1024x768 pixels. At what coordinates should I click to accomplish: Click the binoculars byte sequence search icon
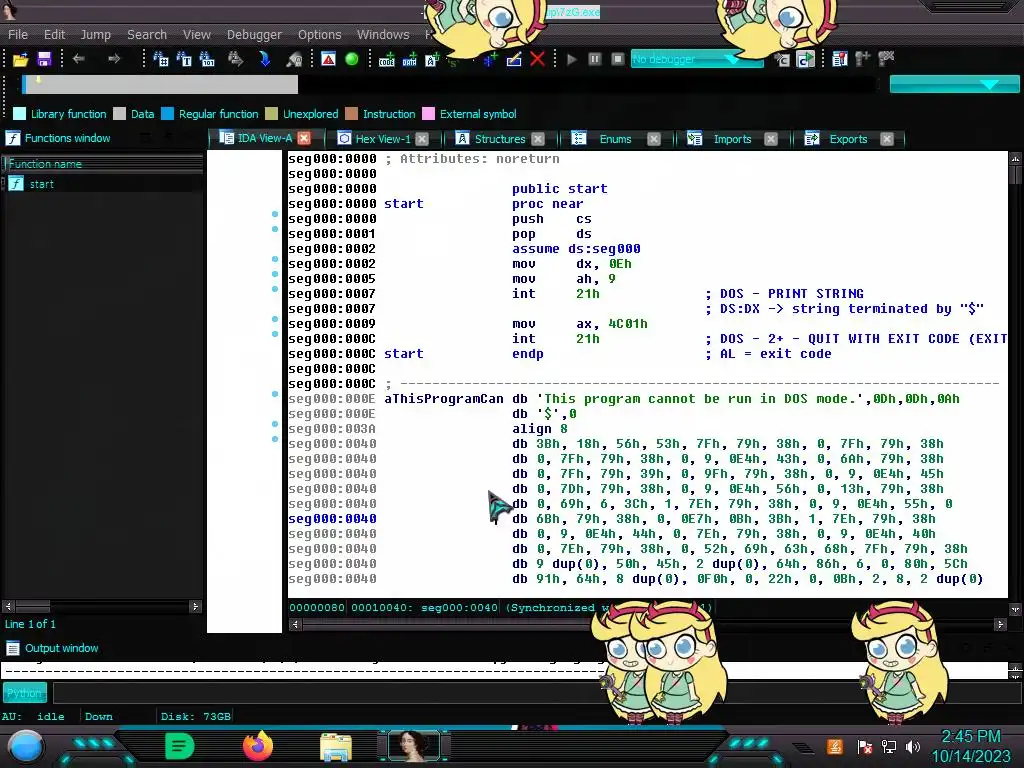(x=207, y=59)
